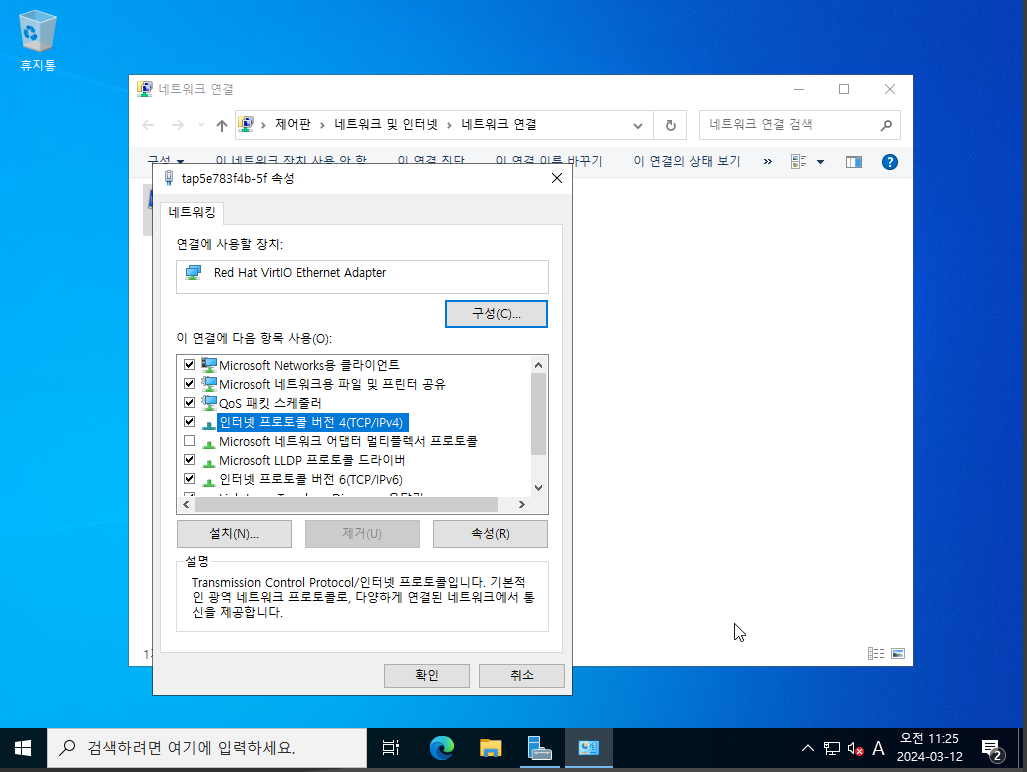1027x772 pixels.
Task: Click the taskbar search box
Action: pyautogui.click(x=207, y=748)
